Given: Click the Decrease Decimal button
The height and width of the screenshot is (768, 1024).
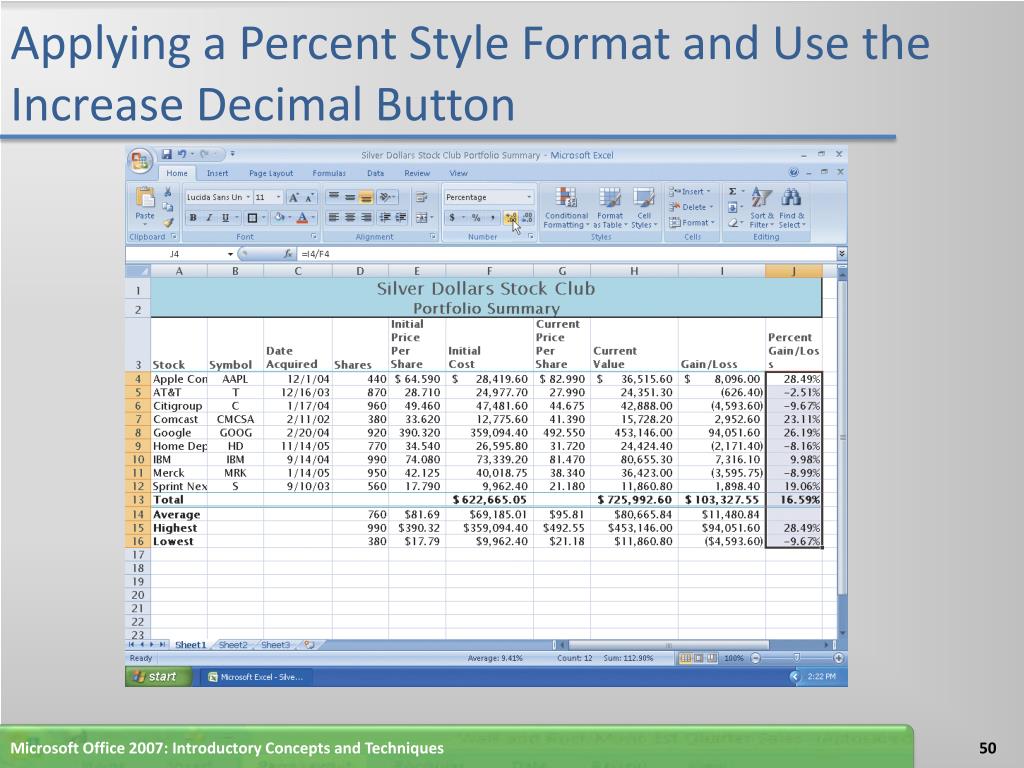Looking at the screenshot, I should click(527, 217).
